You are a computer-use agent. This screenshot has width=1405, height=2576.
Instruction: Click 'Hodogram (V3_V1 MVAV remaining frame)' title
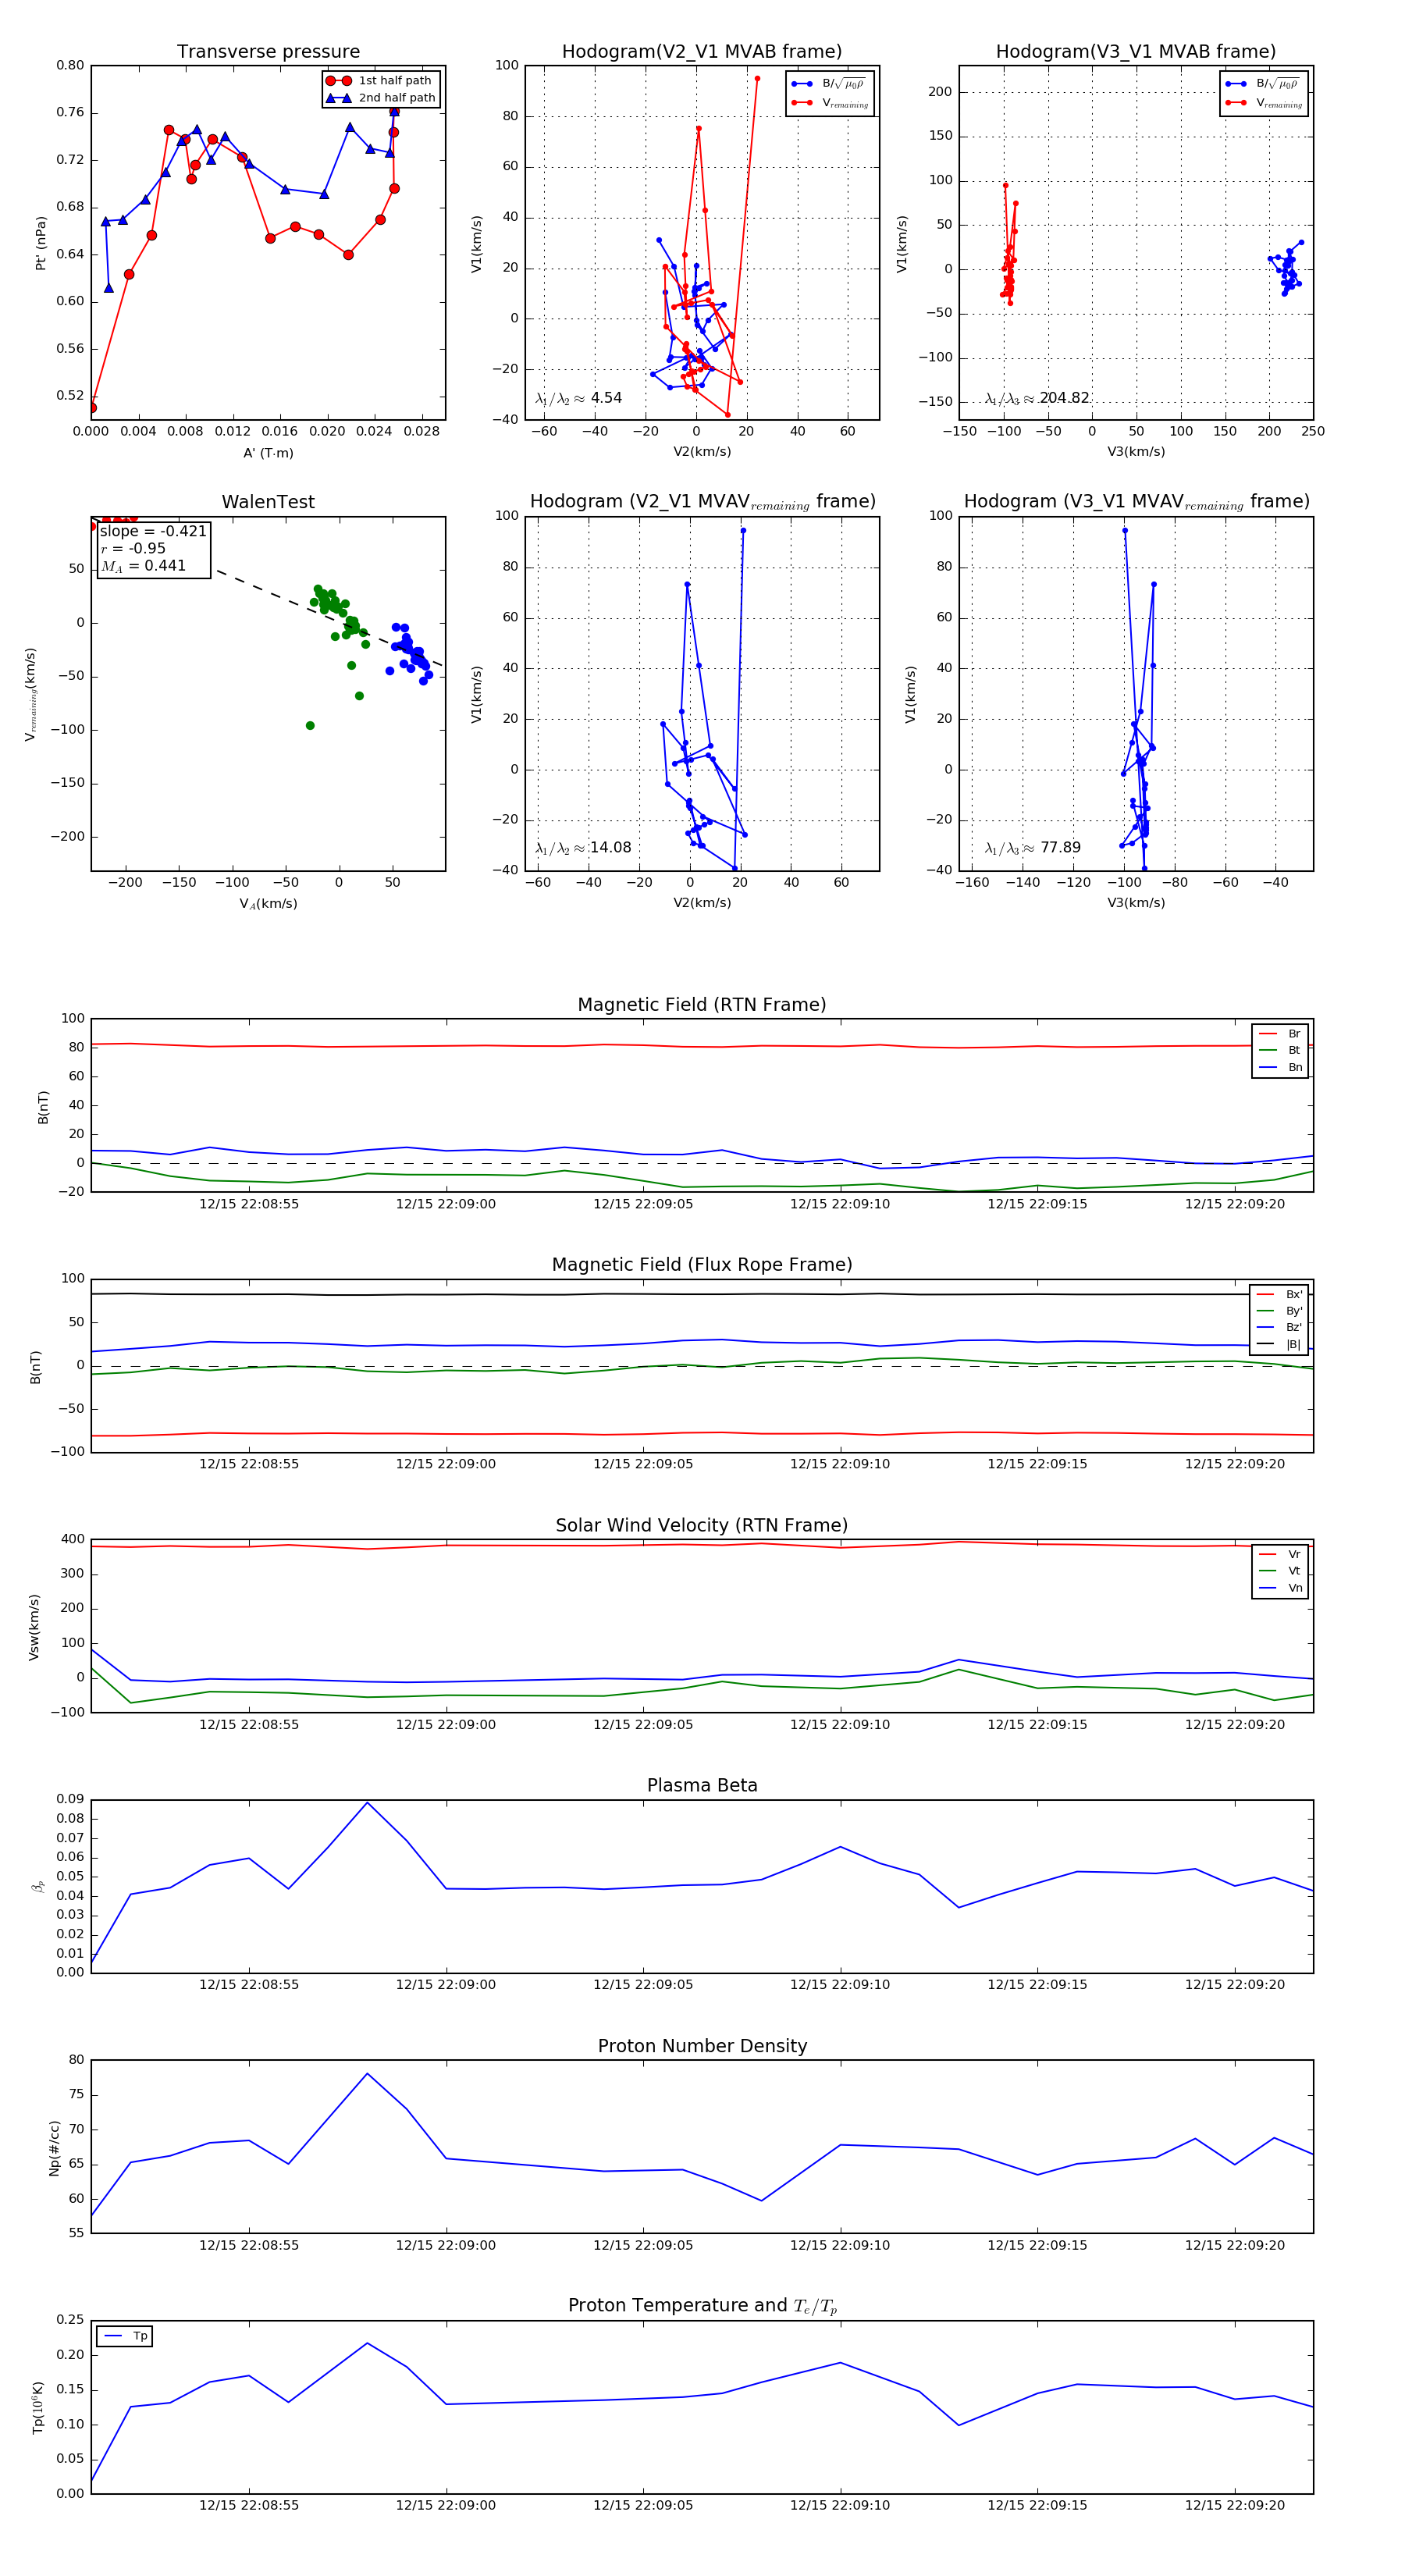point(1136,502)
